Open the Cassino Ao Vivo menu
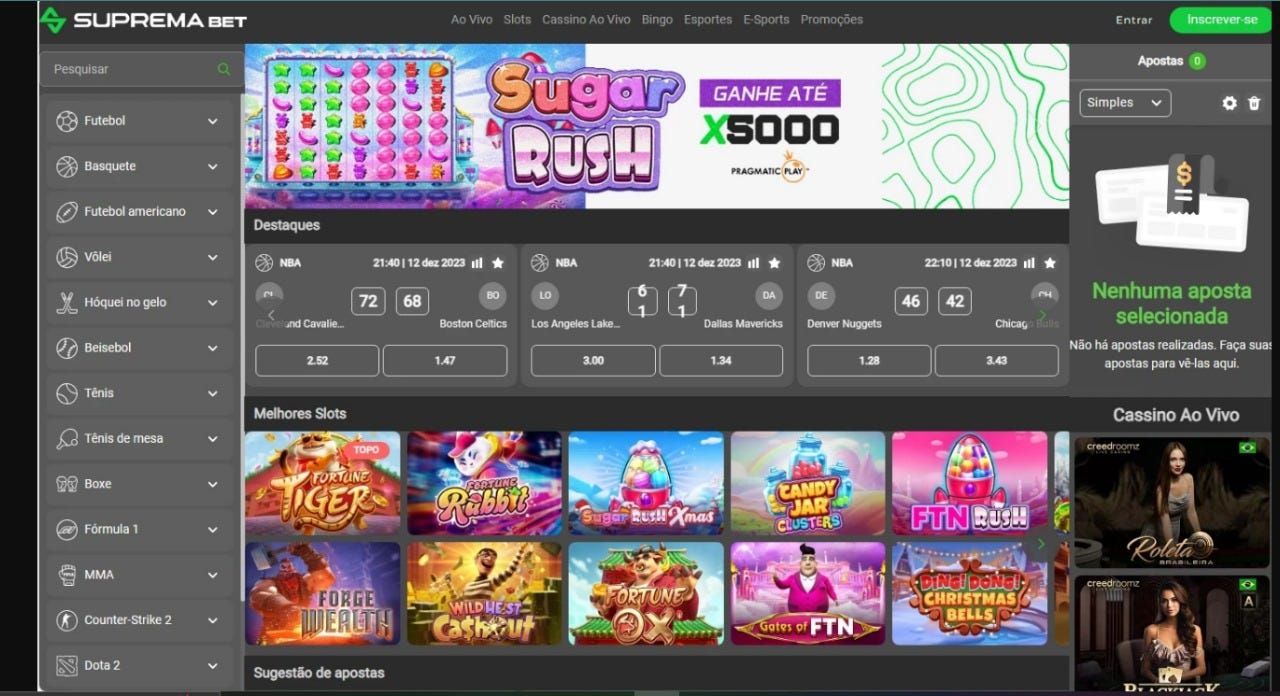Image resolution: width=1280 pixels, height=696 pixels. pos(586,20)
